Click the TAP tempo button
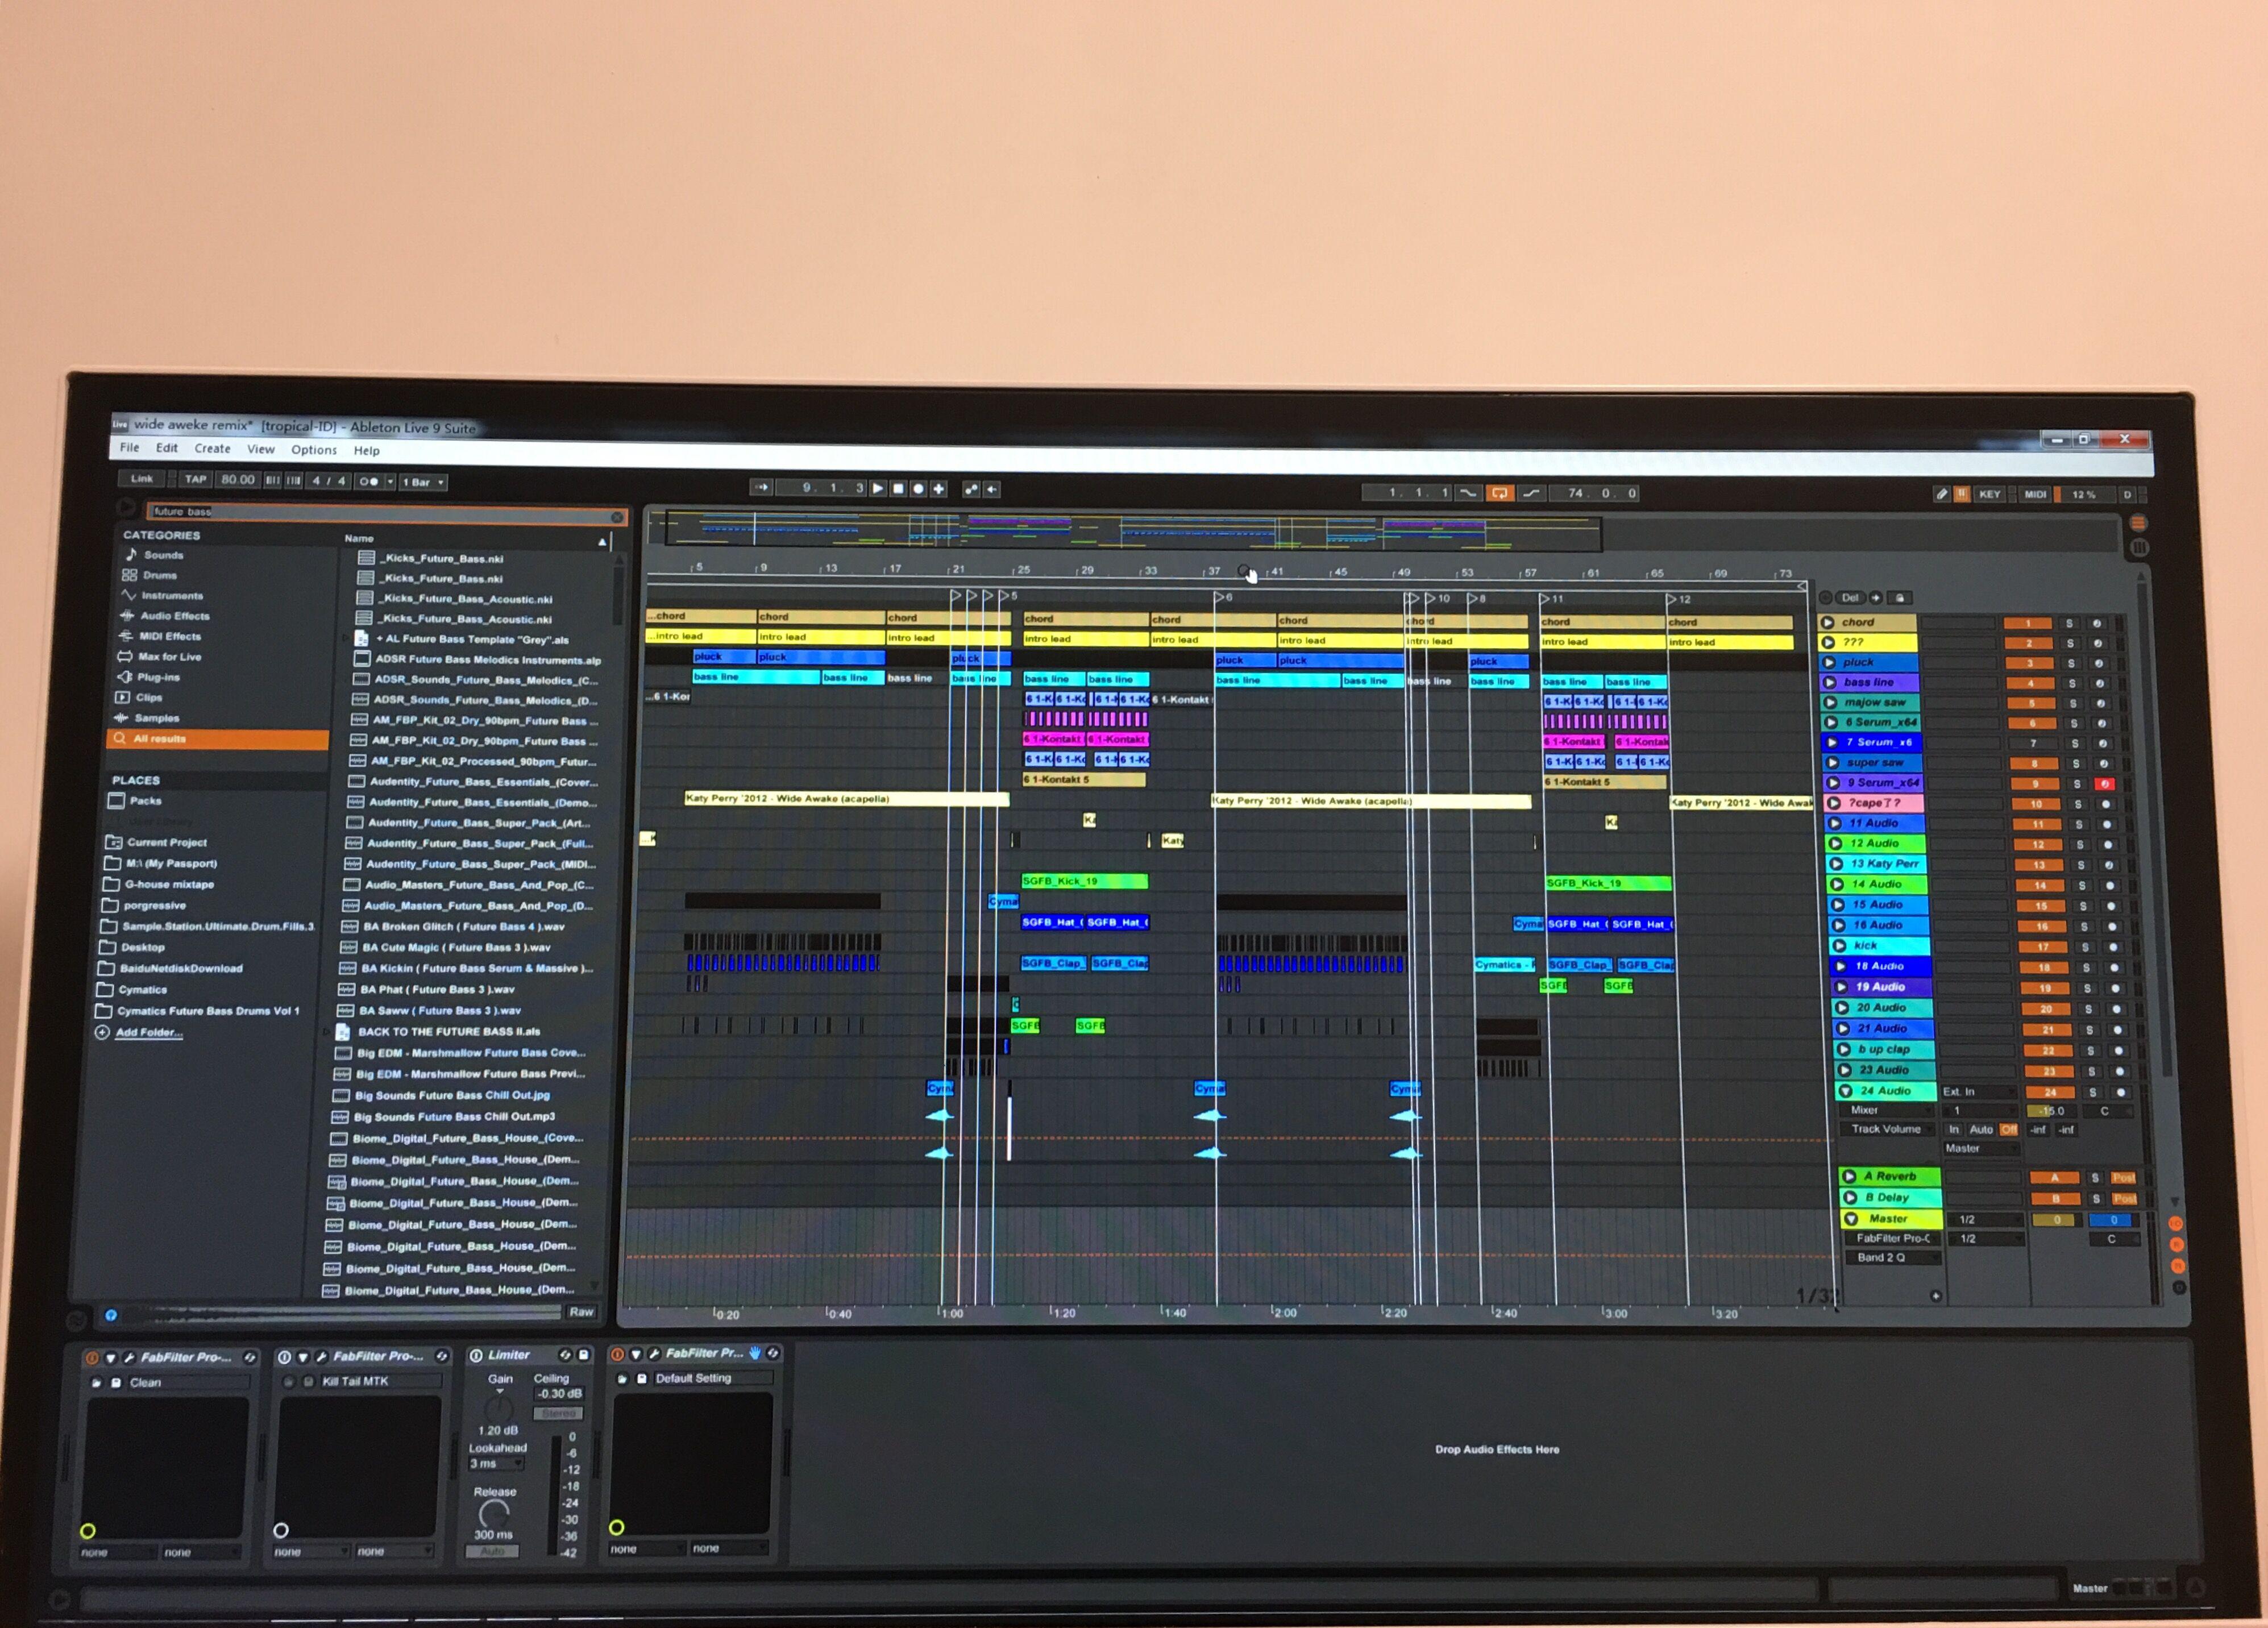 [x=195, y=479]
